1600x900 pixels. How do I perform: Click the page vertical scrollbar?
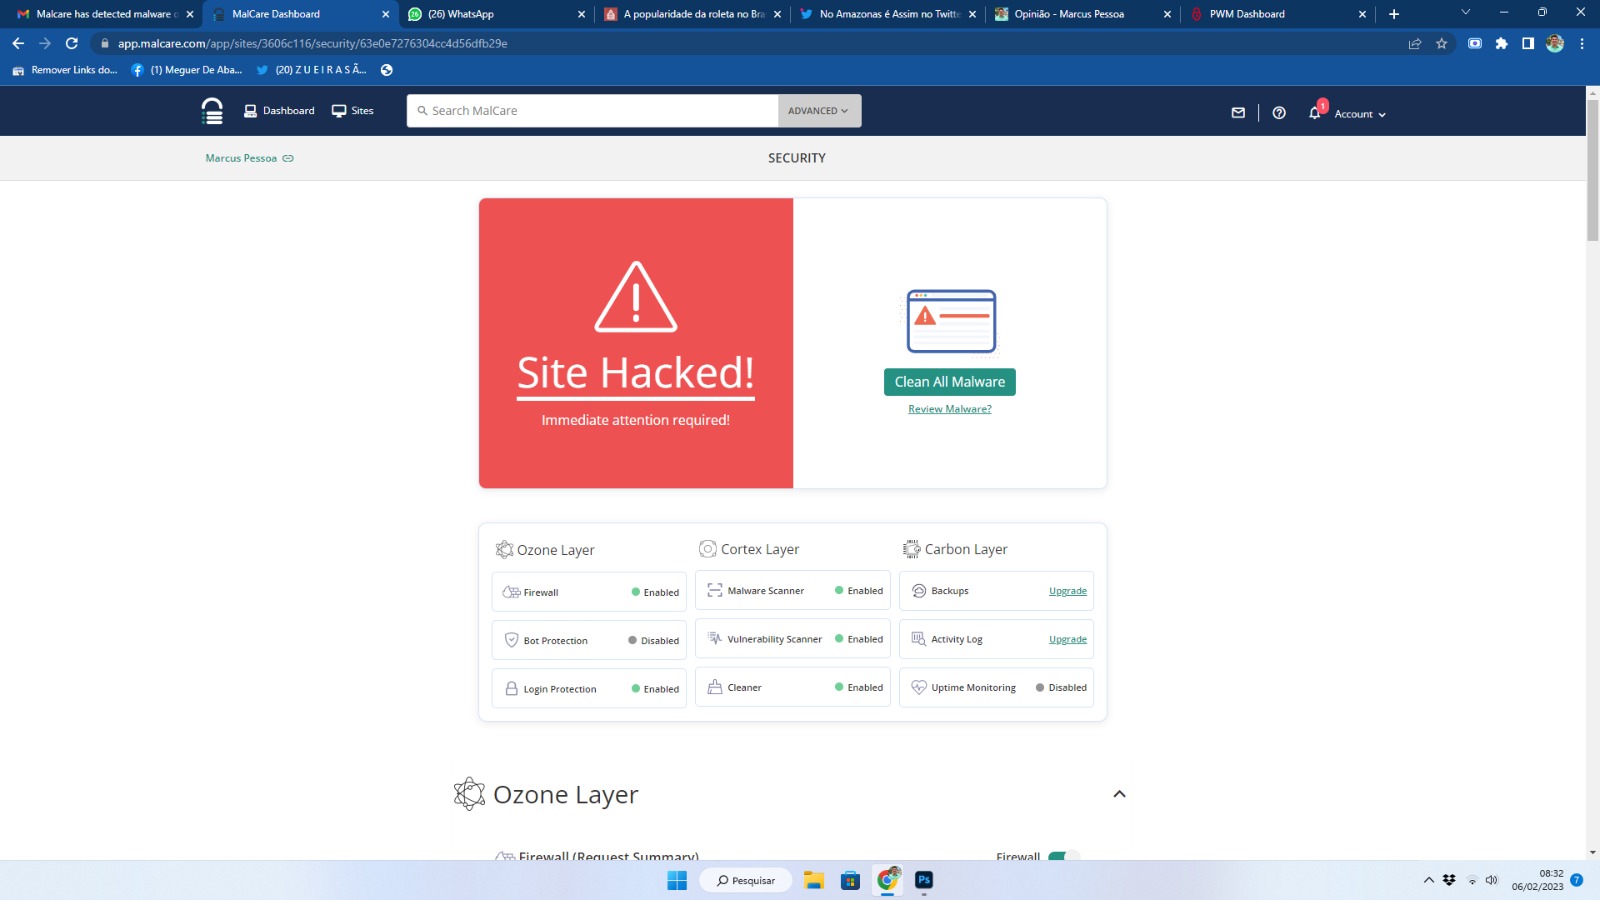pos(1592,170)
